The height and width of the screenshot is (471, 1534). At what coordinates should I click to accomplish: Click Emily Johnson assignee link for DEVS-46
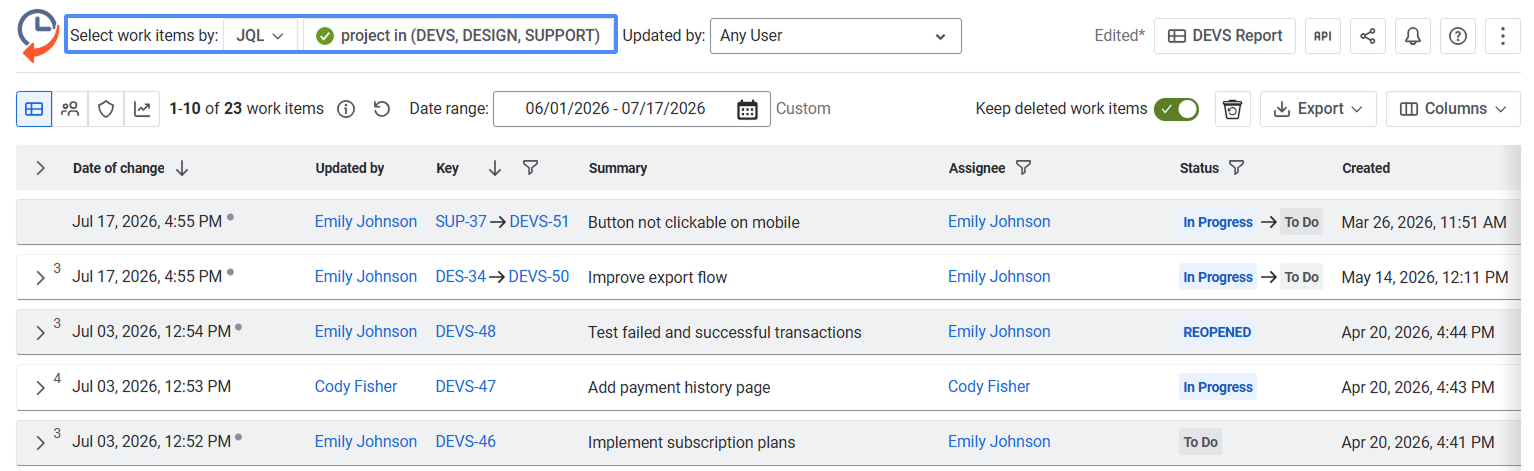999,442
